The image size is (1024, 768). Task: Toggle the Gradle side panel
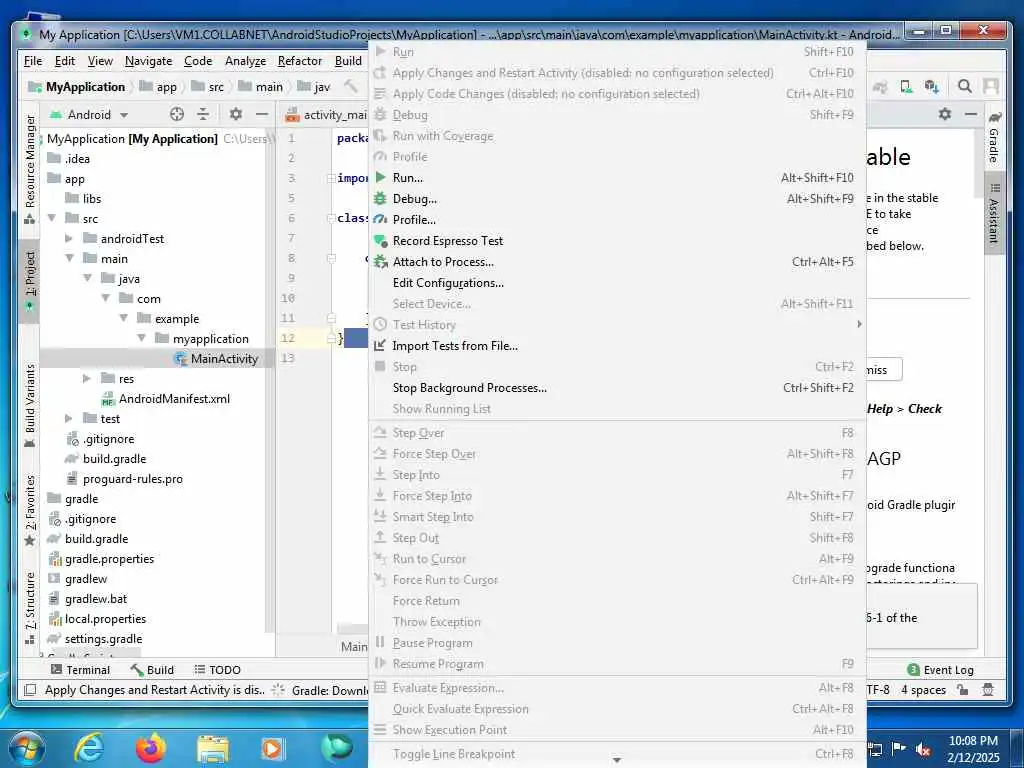point(994,138)
